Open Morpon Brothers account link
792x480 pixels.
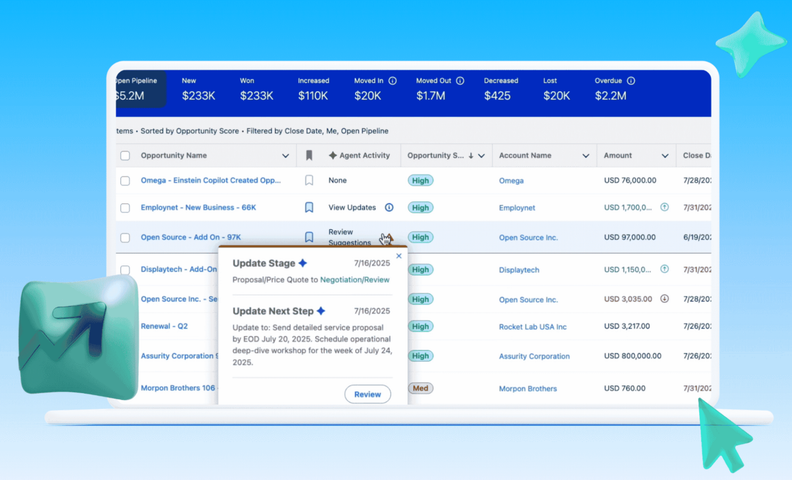(x=528, y=389)
